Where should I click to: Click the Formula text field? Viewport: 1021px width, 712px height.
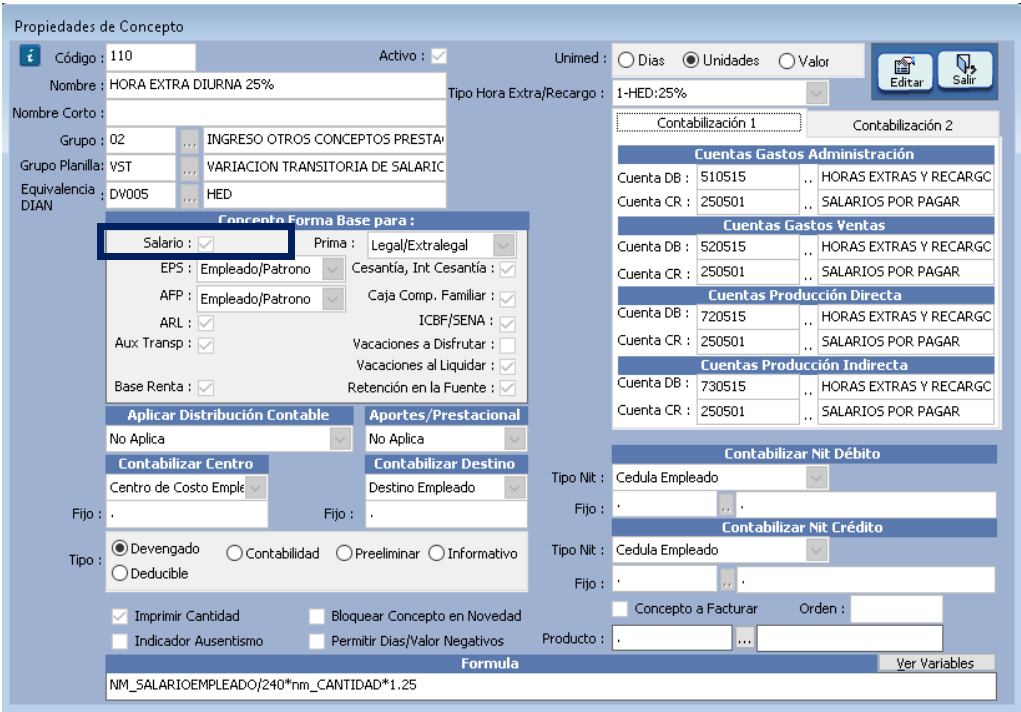[551, 686]
